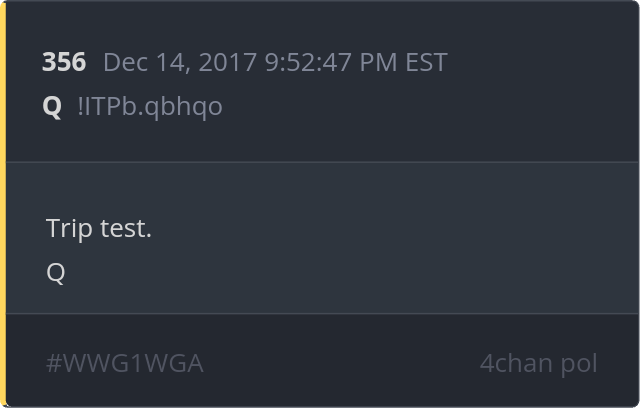Click the "Trip test." message text
640x408 pixels.
[x=99, y=228]
